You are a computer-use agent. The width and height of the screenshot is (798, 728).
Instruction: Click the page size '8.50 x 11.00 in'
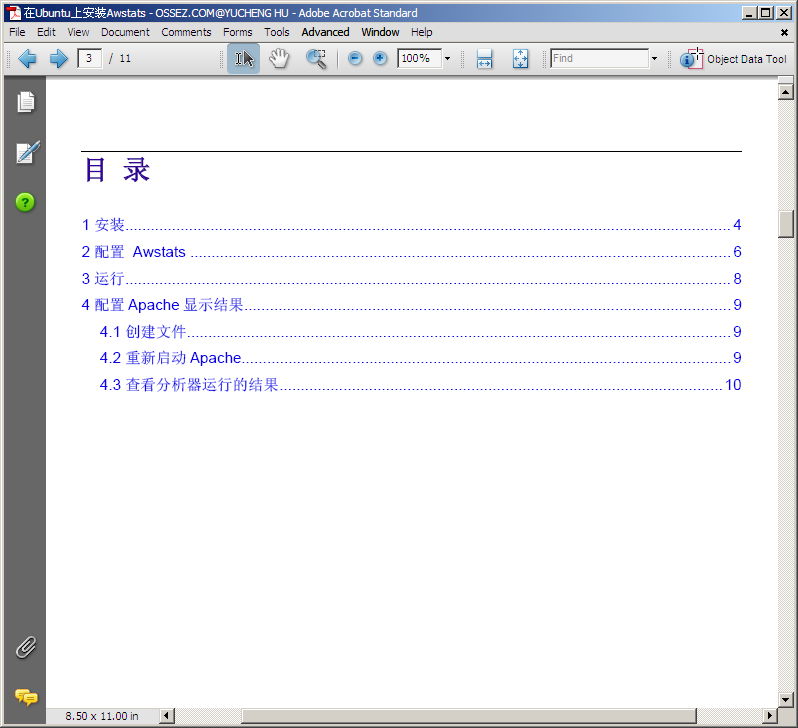point(102,716)
